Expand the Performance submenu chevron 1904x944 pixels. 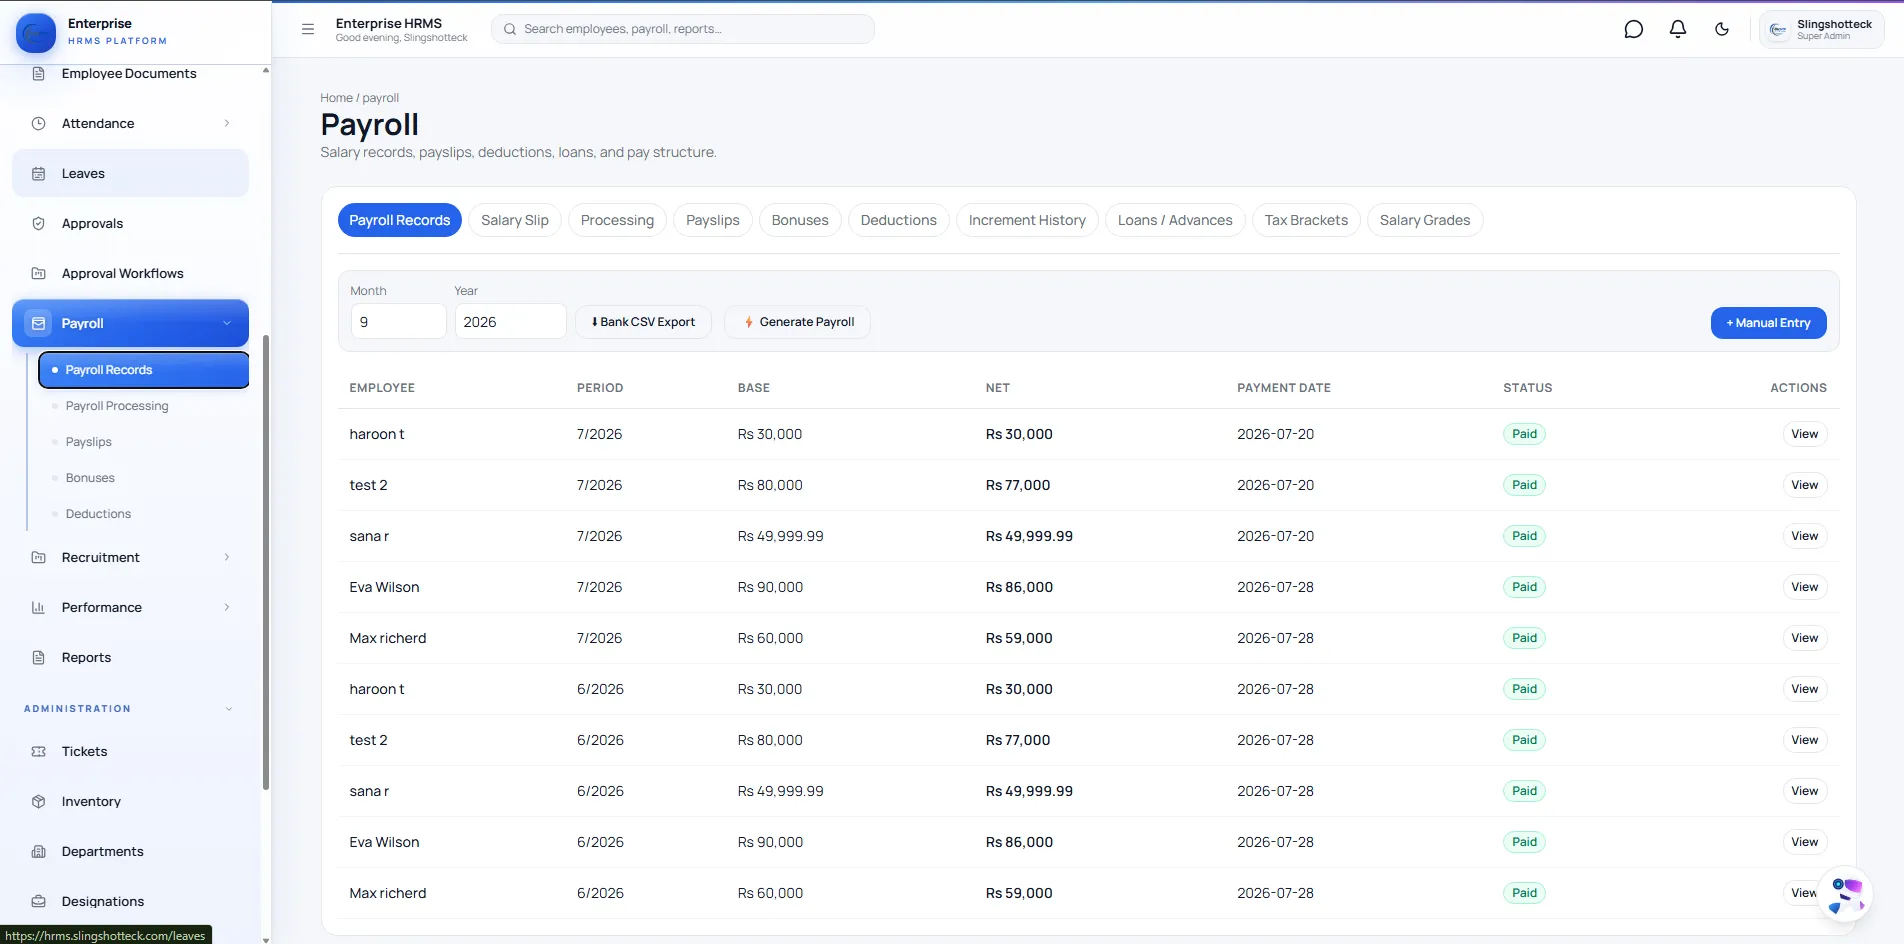pyautogui.click(x=227, y=608)
